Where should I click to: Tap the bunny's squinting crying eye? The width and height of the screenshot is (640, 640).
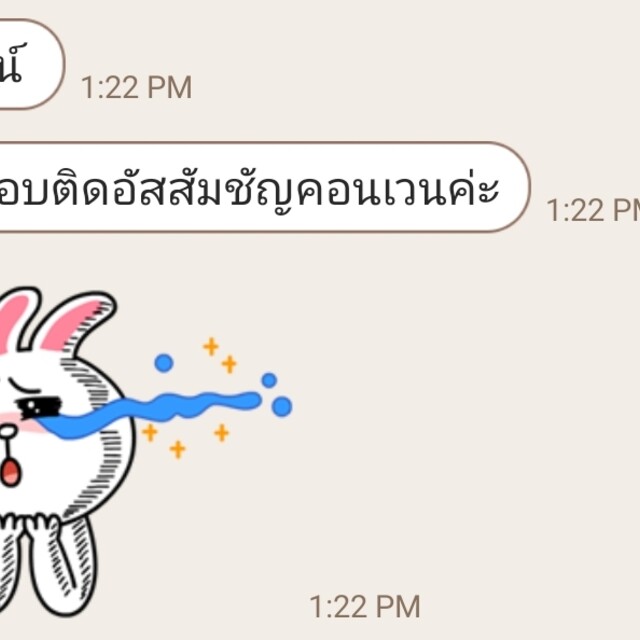(x=39, y=407)
